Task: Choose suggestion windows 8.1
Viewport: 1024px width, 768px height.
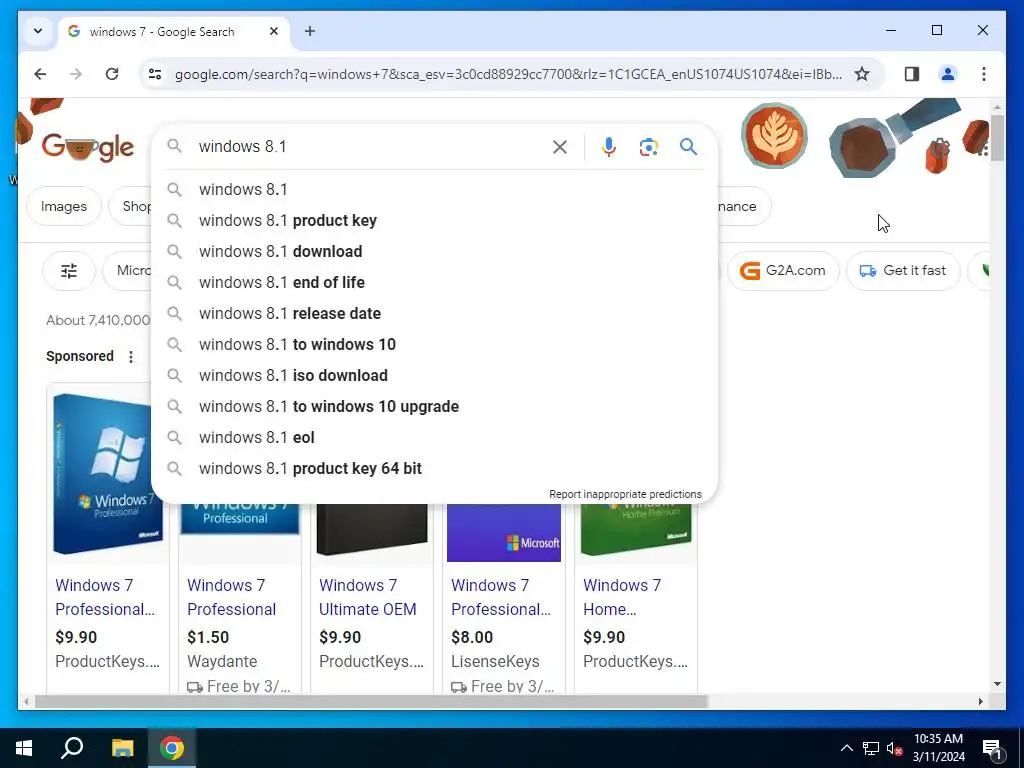Action: click(434, 189)
